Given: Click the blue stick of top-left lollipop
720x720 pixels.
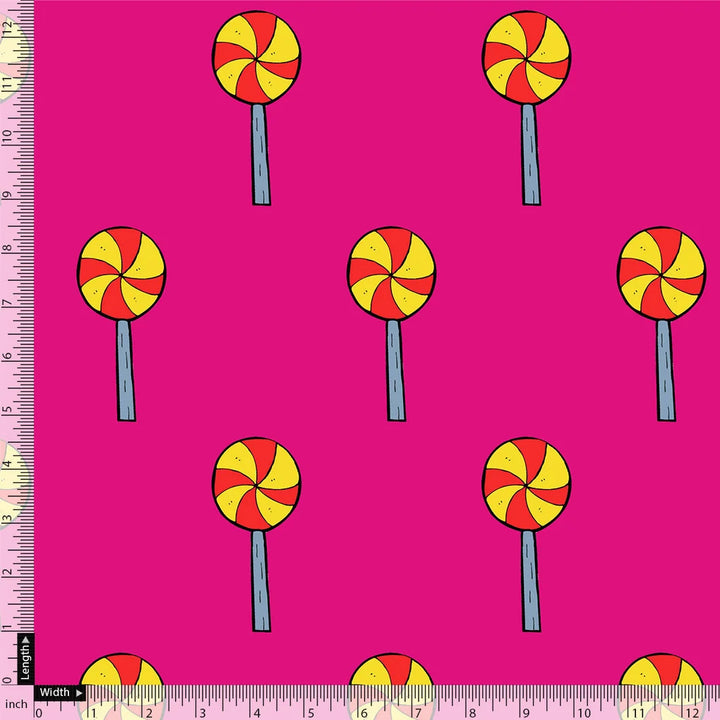Looking at the screenshot, I should (x=260, y=154).
